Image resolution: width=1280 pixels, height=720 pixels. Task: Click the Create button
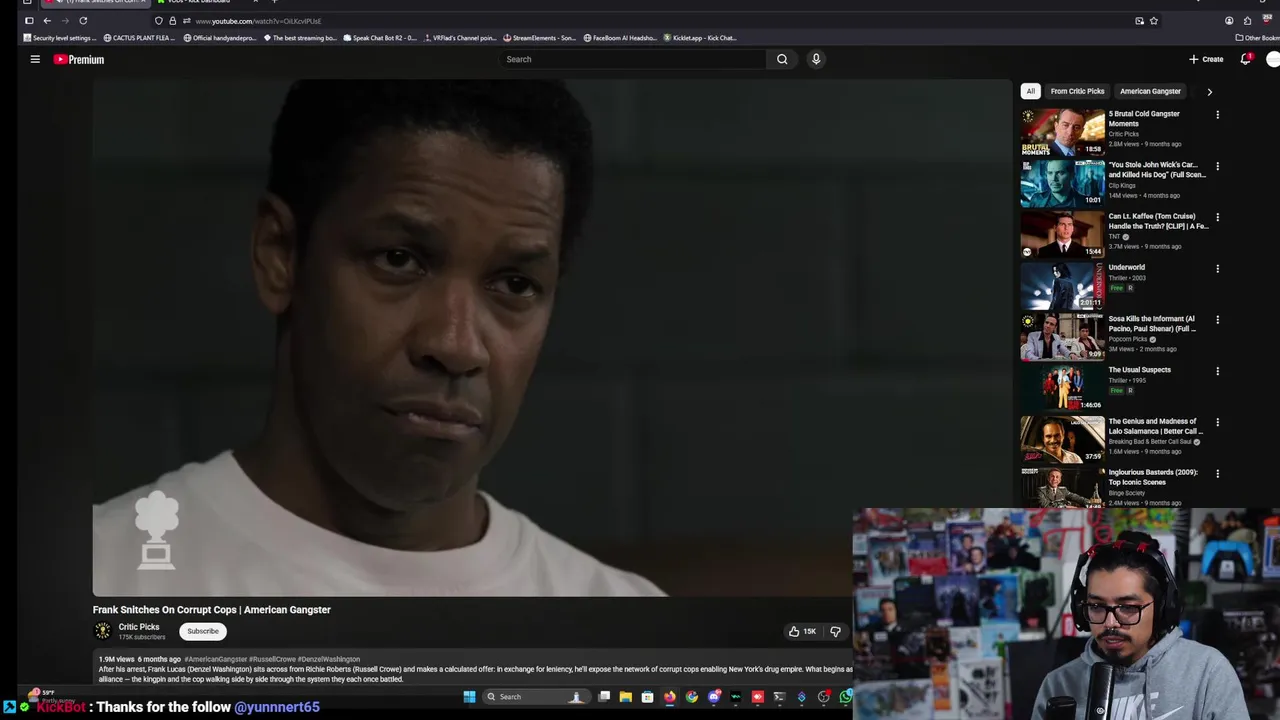pos(1206,59)
